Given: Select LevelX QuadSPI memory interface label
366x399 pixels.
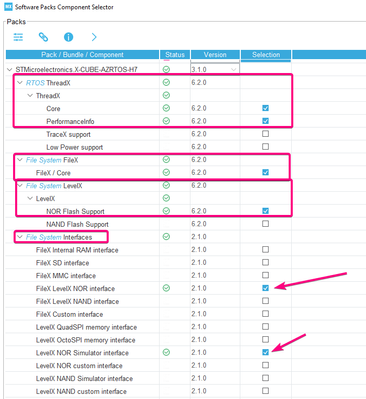Looking at the screenshot, I should [x=86, y=327].
